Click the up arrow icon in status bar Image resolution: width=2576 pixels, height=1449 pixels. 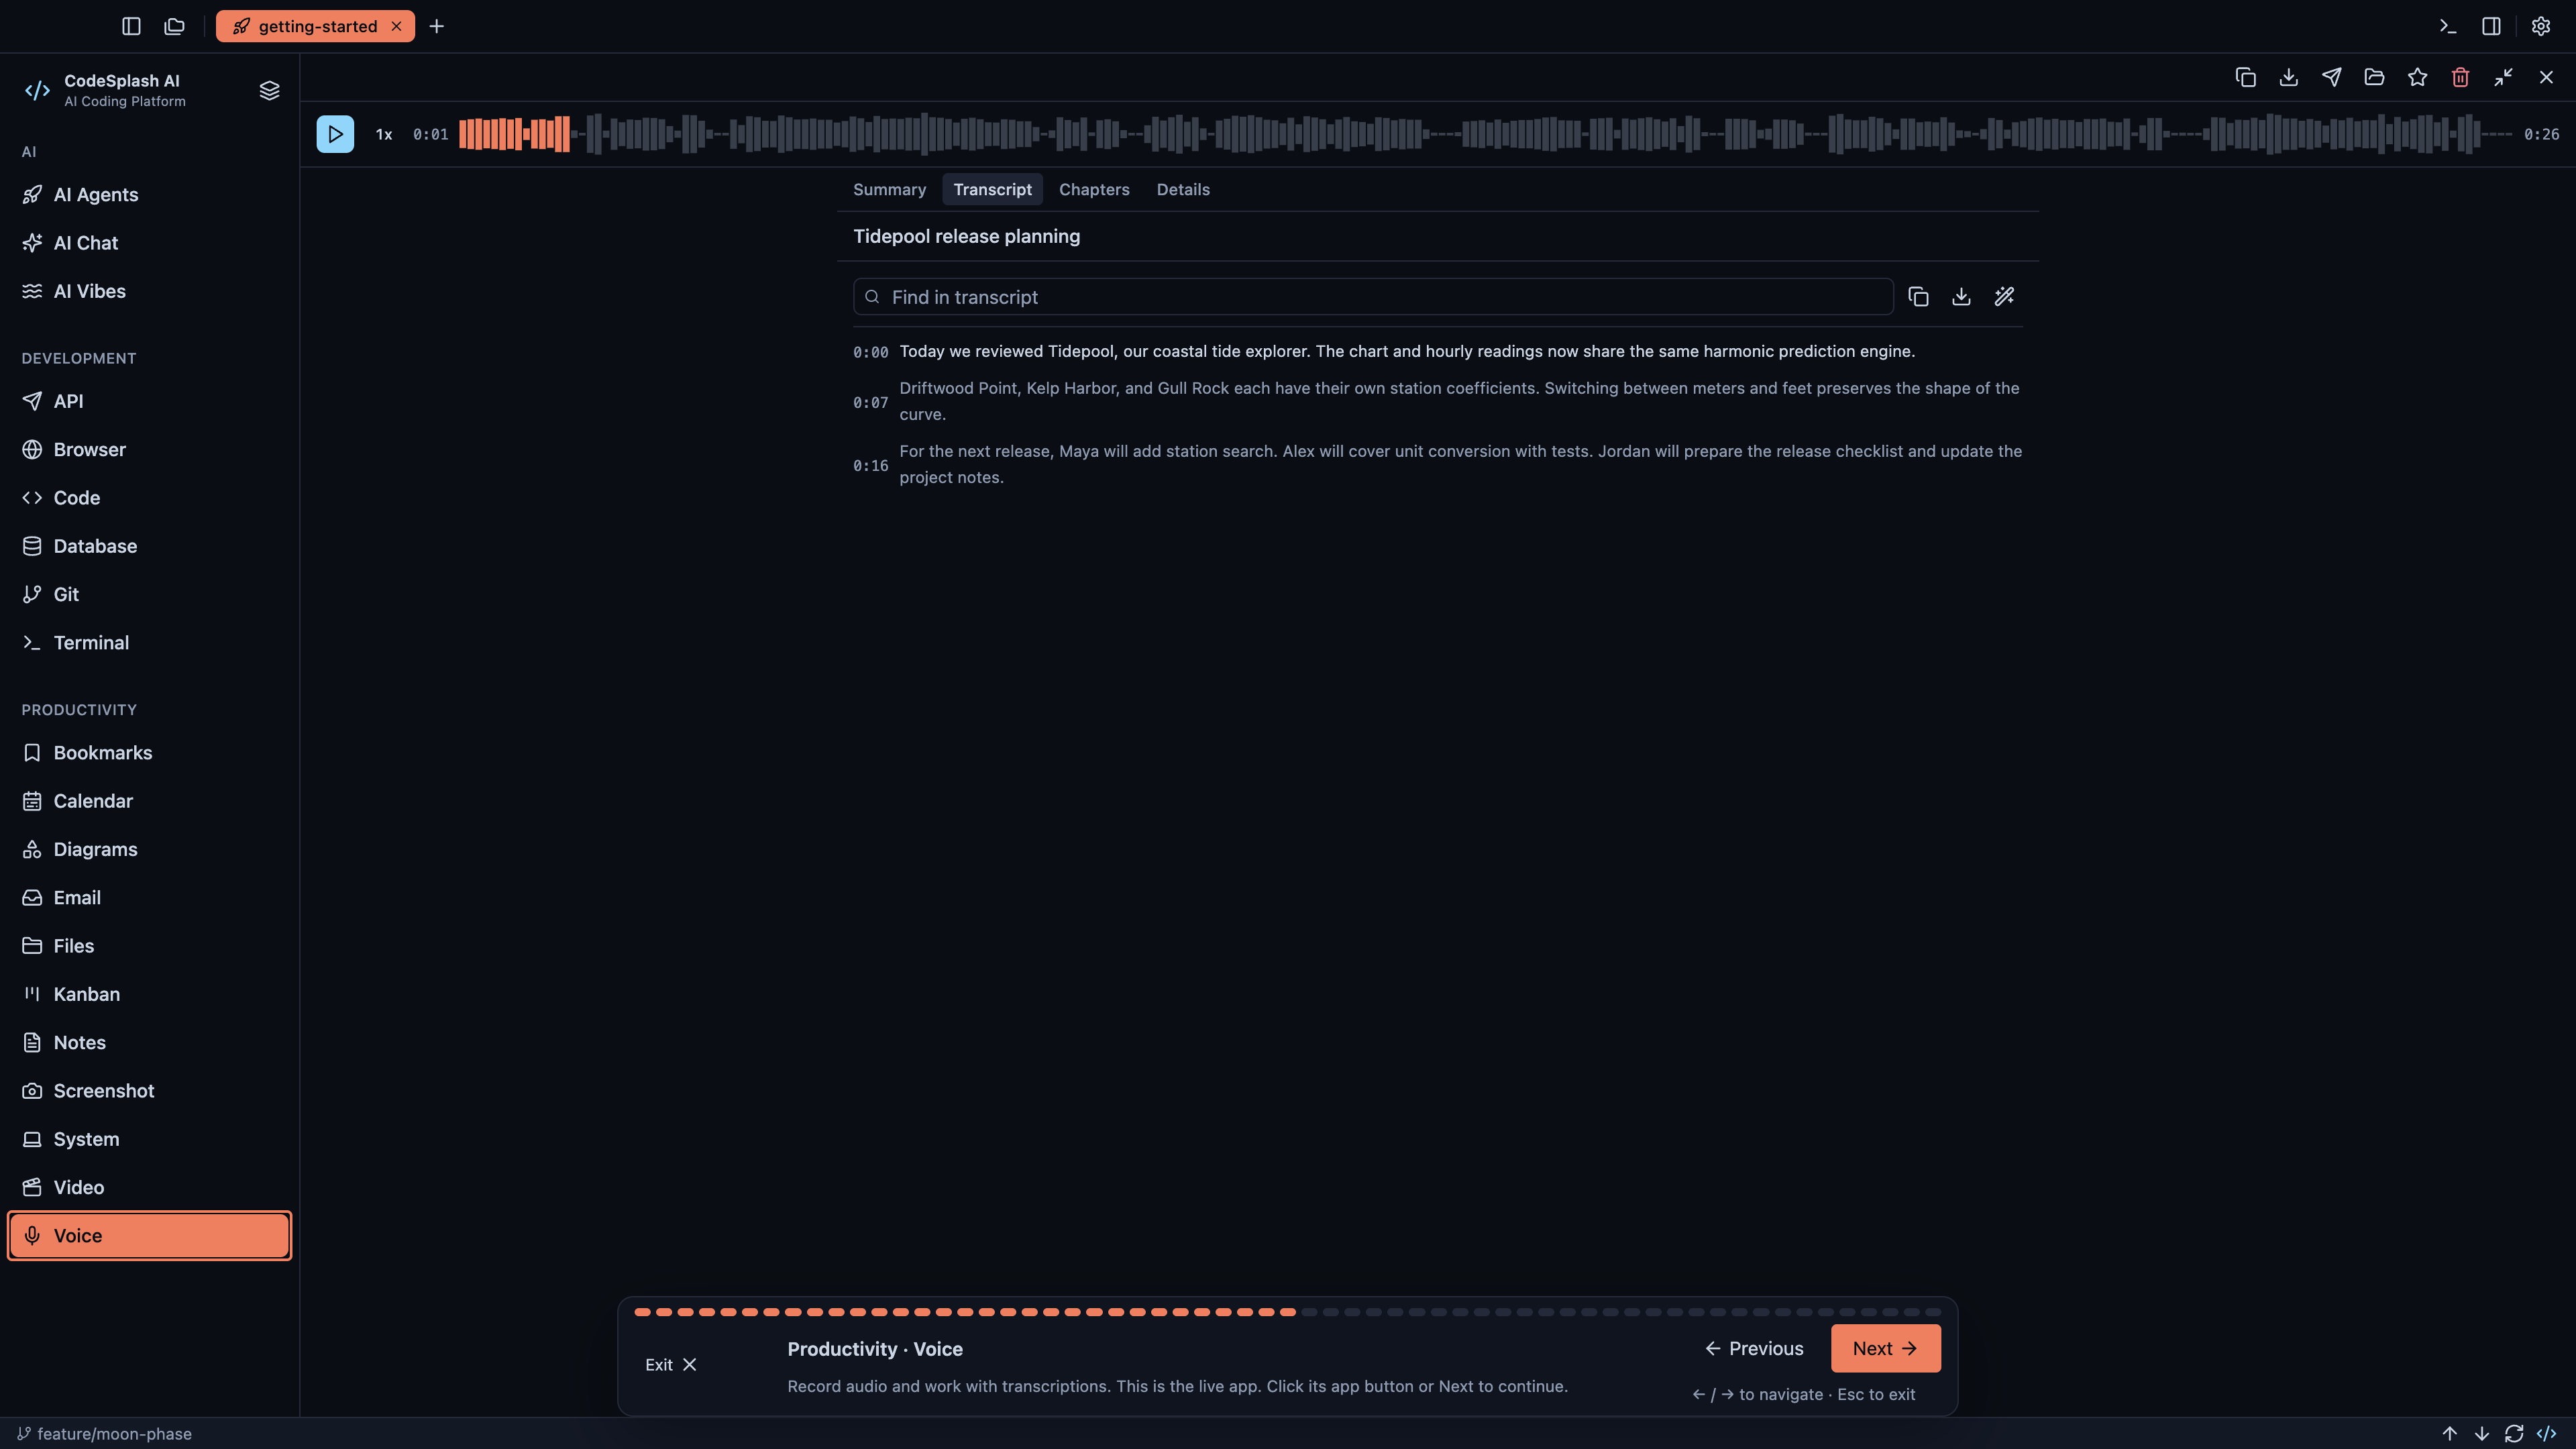tap(2449, 1433)
